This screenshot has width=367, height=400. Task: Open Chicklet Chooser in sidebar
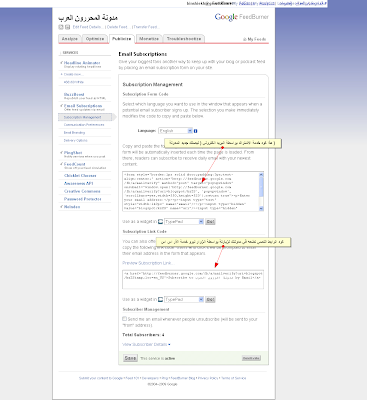pos(80,175)
